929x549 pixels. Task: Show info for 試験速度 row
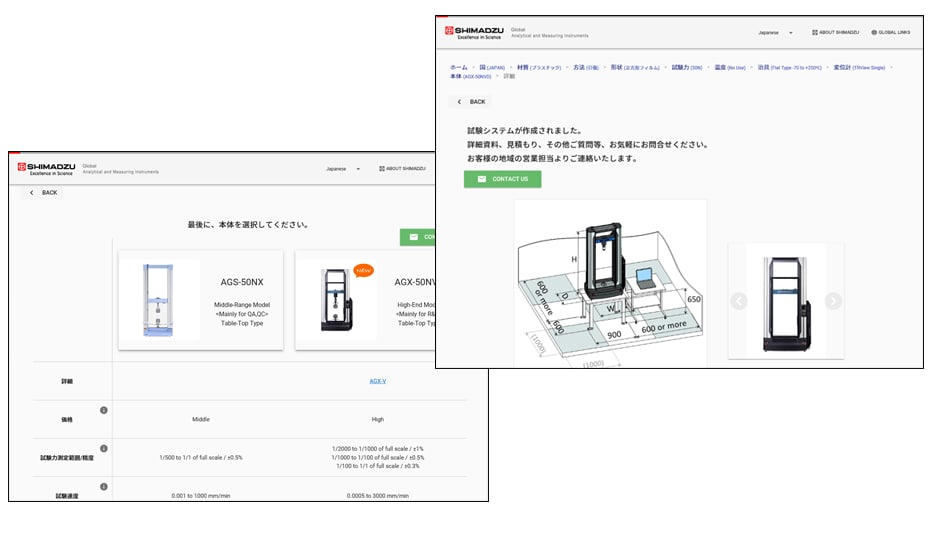pyautogui.click(x=104, y=487)
